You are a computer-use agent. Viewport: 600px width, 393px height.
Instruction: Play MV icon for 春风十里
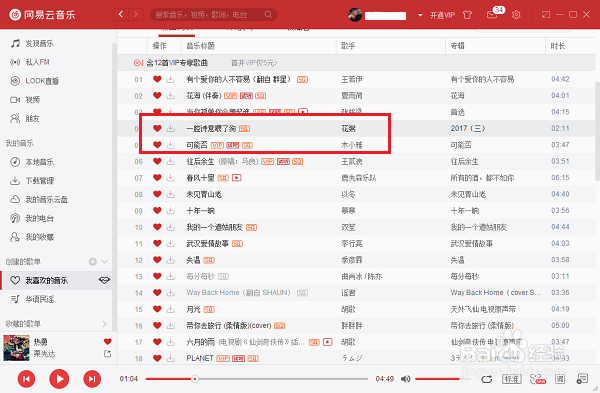[237, 178]
